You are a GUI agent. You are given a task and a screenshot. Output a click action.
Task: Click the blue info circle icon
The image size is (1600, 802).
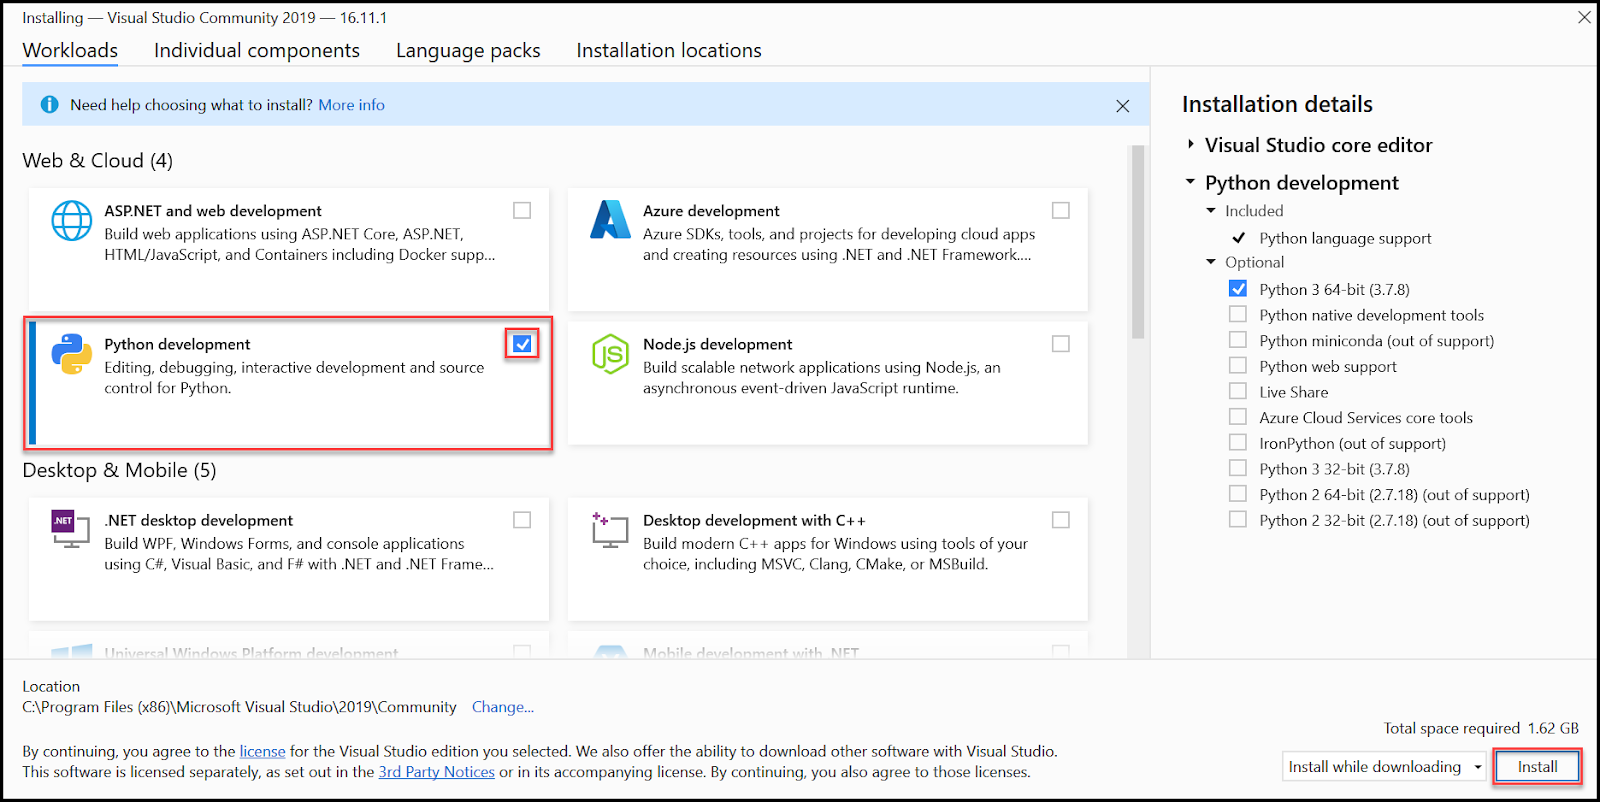click(x=49, y=105)
